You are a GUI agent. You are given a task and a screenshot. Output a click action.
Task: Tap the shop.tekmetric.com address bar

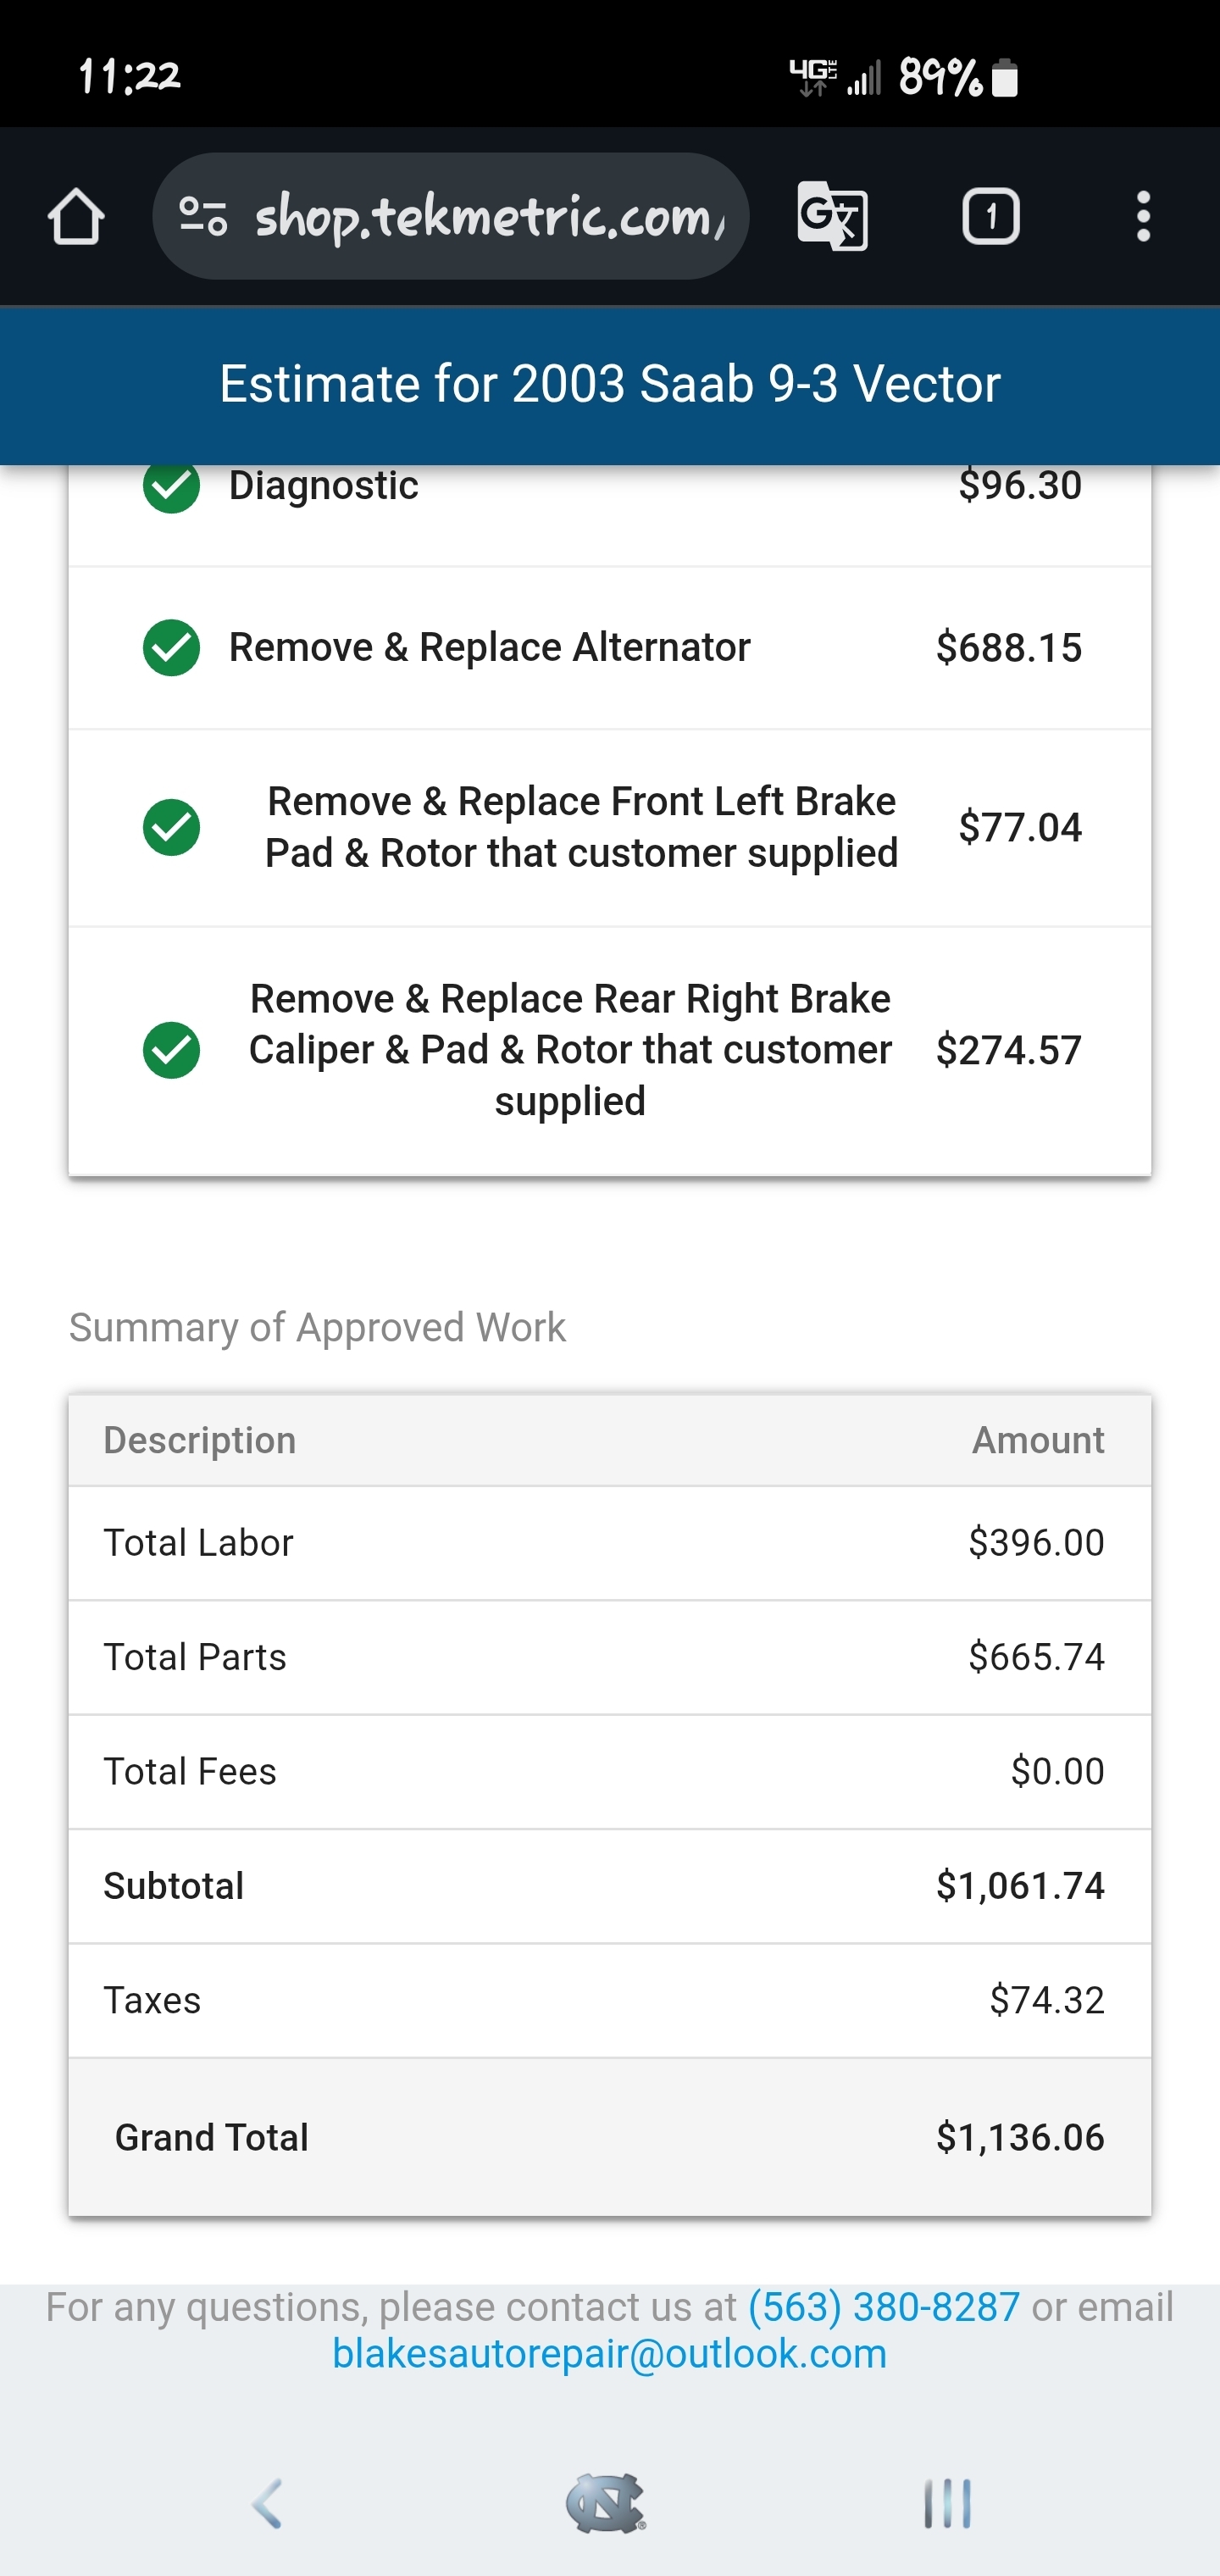click(488, 216)
